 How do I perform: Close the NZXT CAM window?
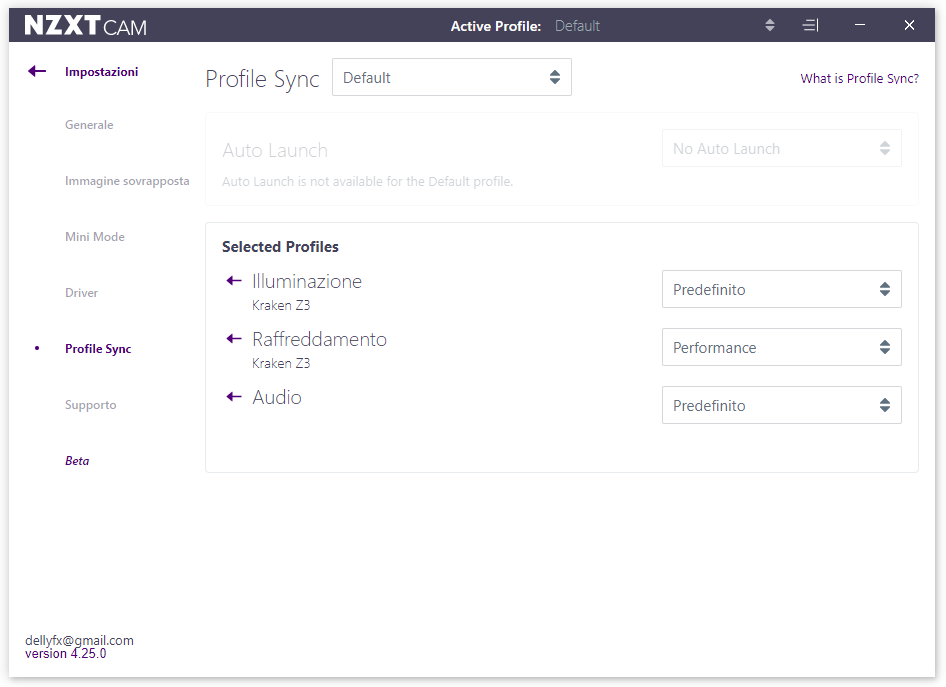[x=909, y=25]
